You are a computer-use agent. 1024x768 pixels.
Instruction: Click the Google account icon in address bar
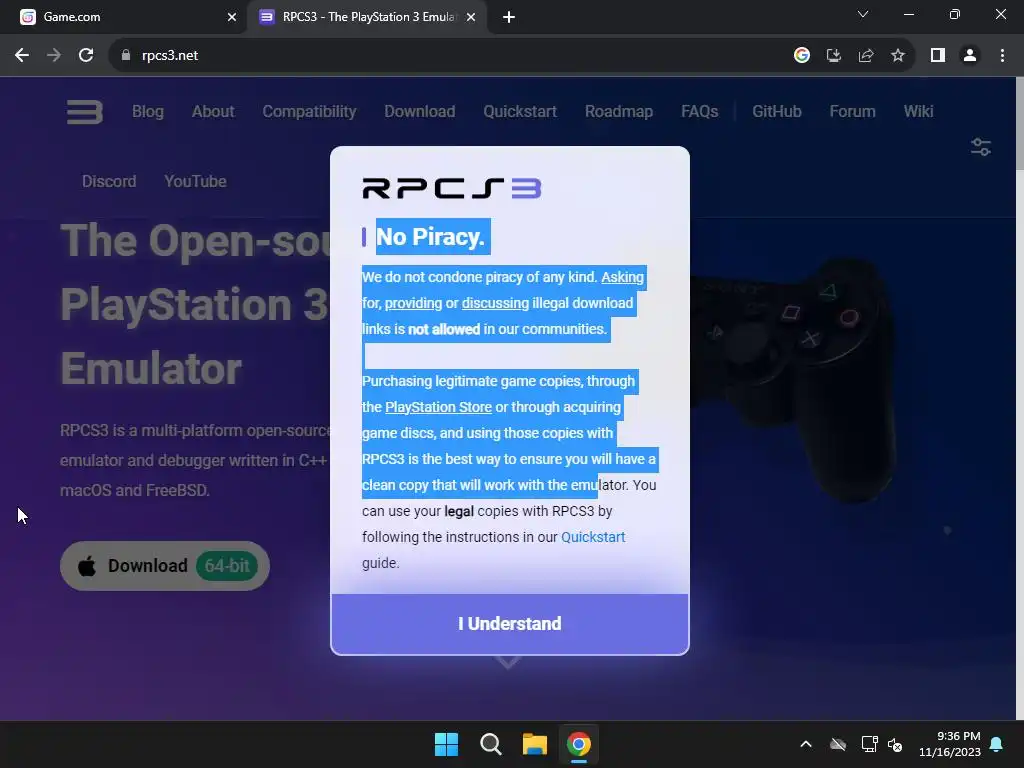click(x=802, y=56)
